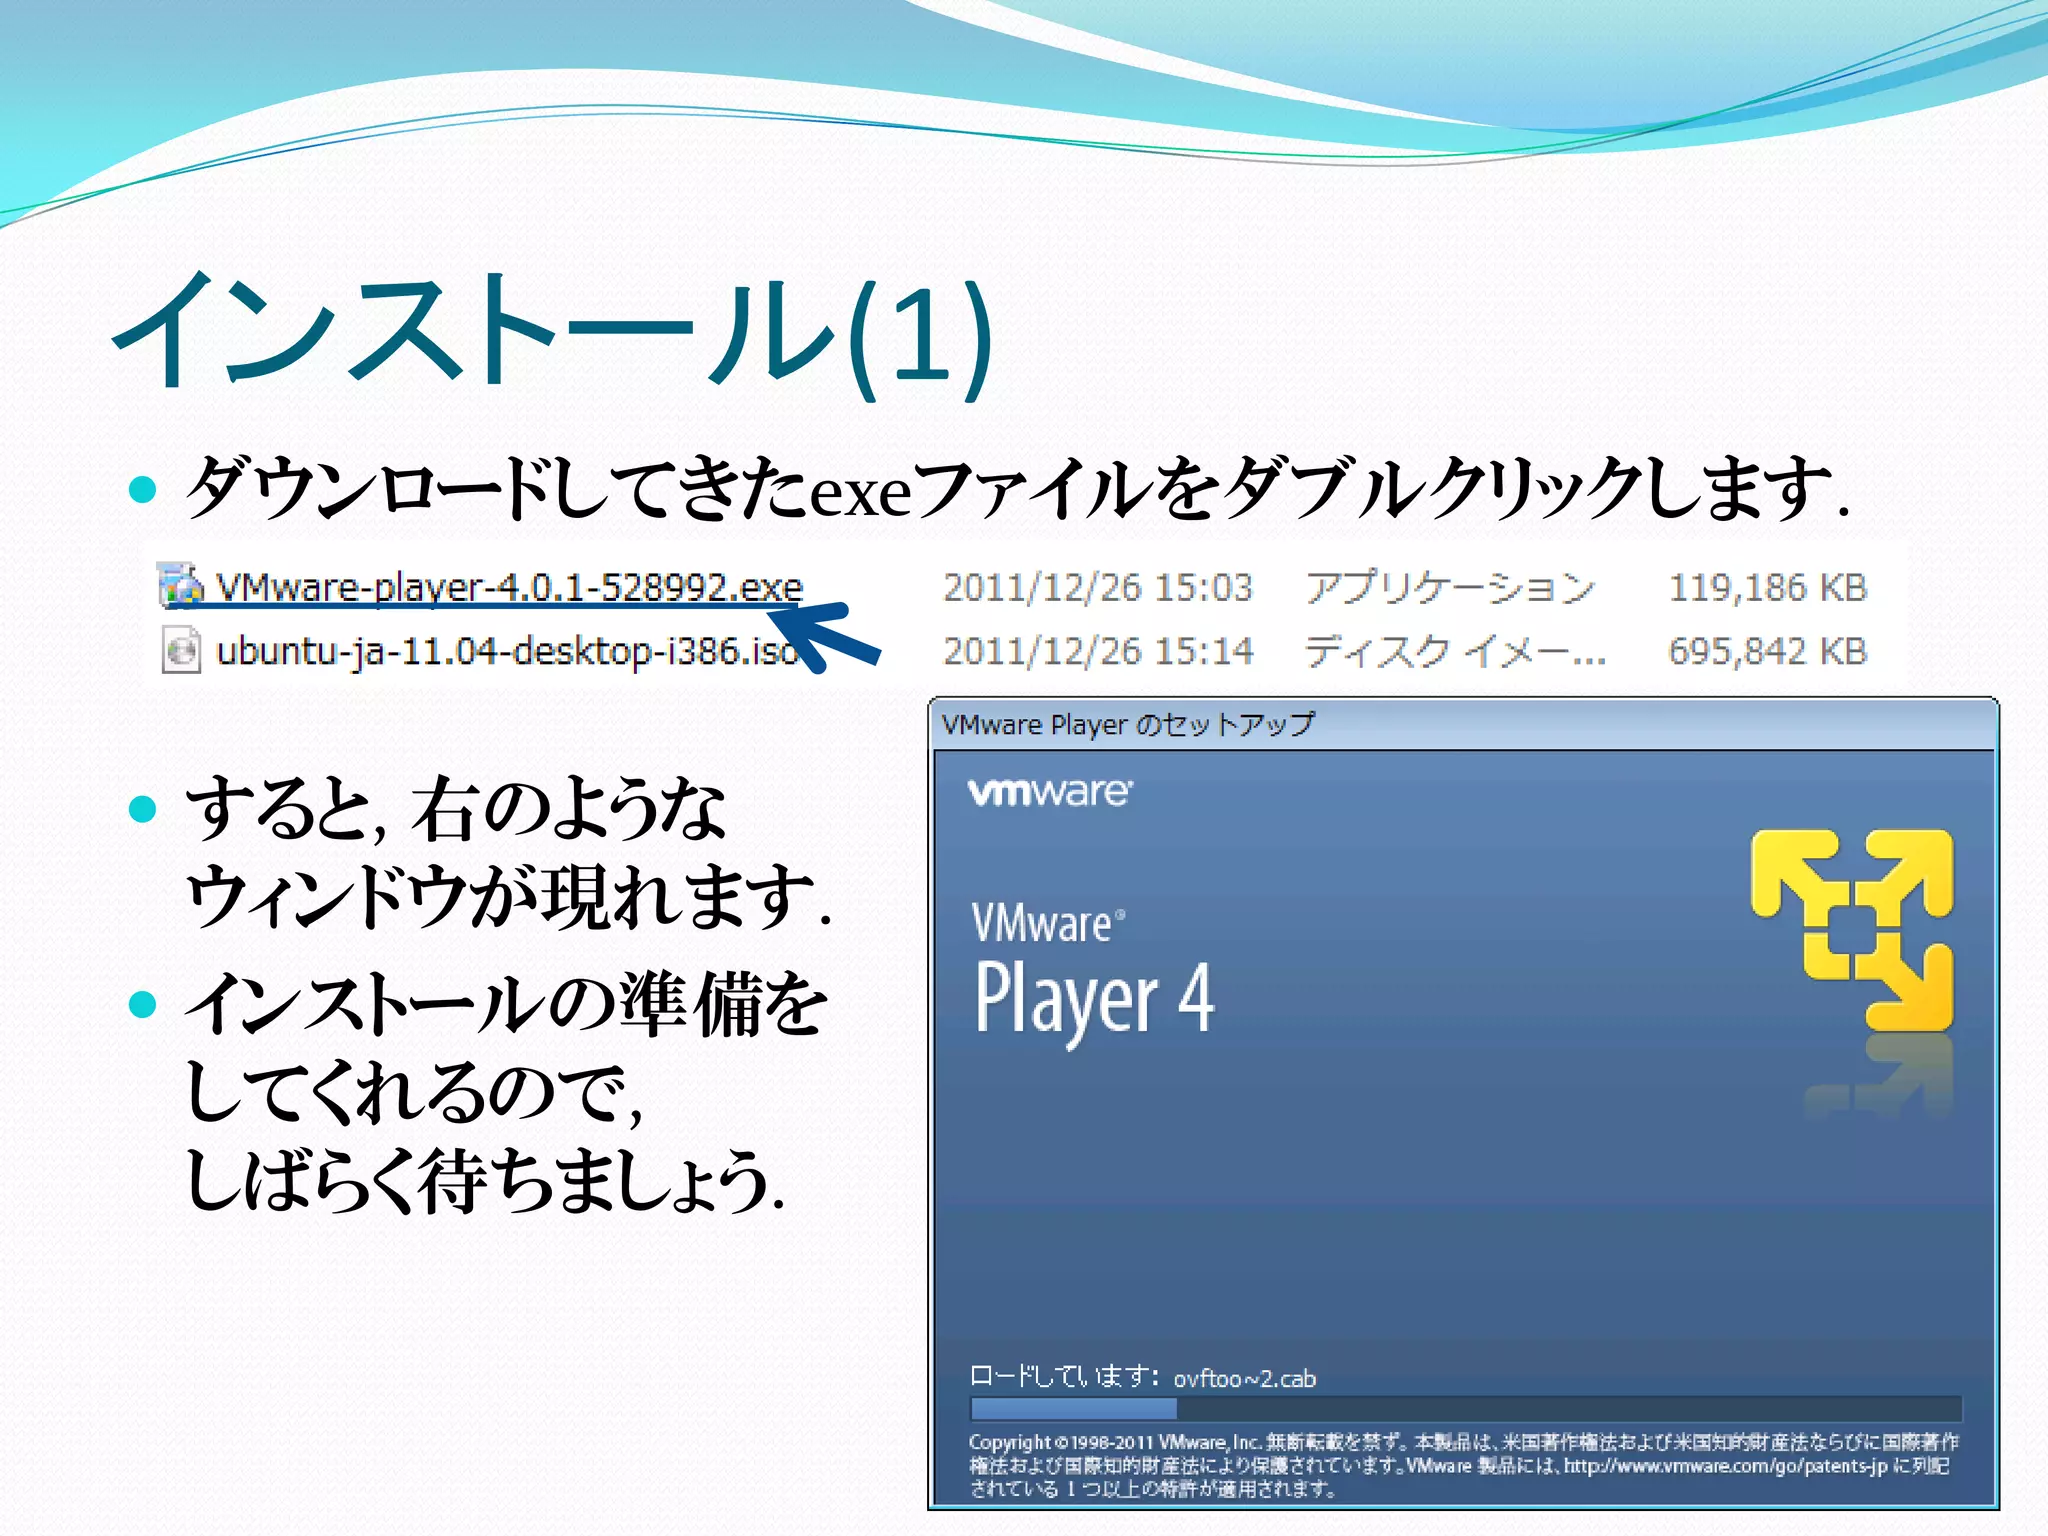Click the date 2011/12/26 15:14
The width and height of the screenshot is (2048, 1536).
pos(1098,651)
